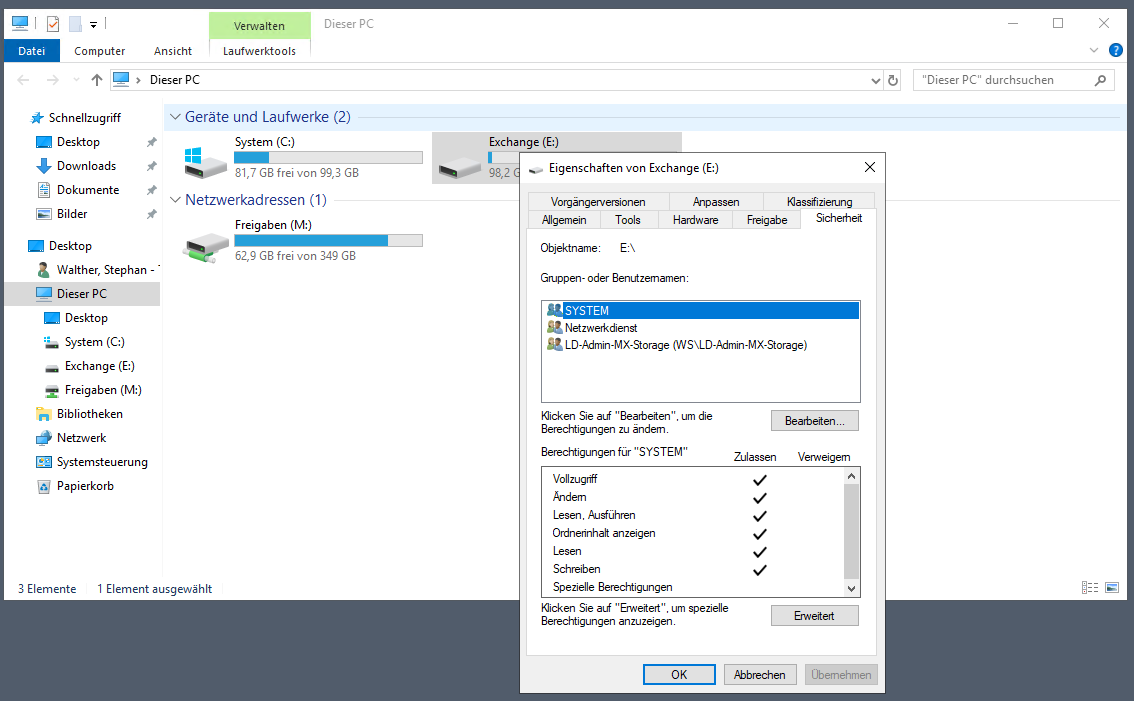Image resolution: width=1134 pixels, height=701 pixels.
Task: Open the Klassifizierung tab
Action: (819, 202)
